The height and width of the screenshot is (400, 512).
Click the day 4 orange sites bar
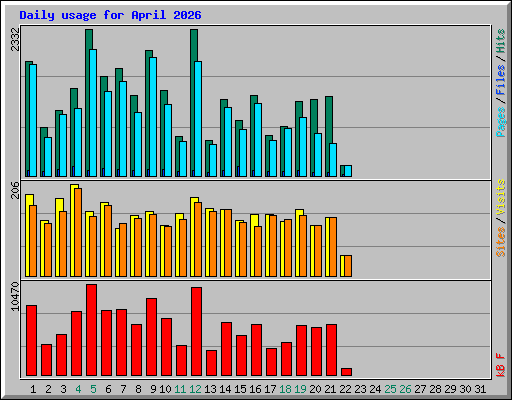[78, 232]
